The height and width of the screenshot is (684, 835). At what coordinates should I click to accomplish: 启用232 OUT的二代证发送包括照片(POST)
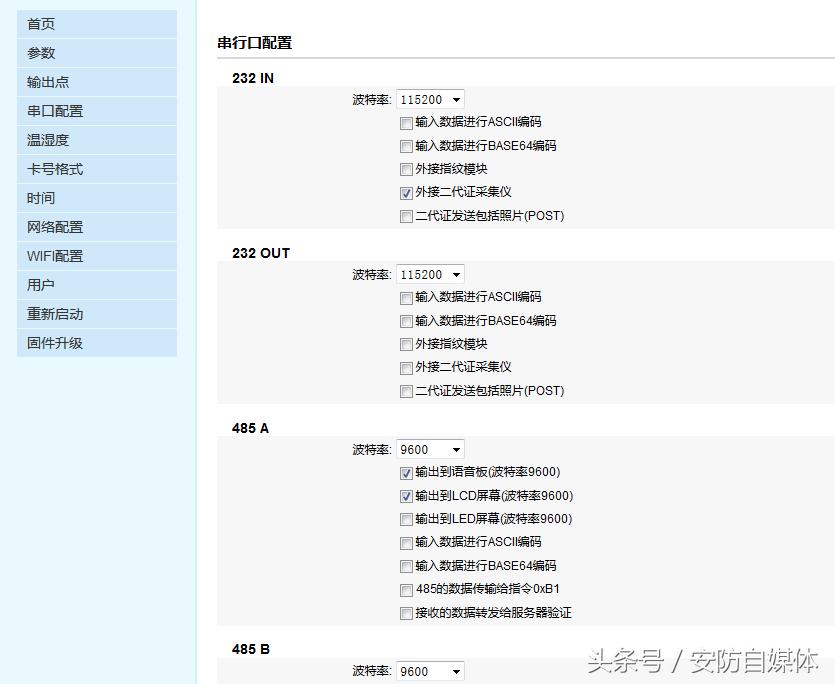point(406,390)
